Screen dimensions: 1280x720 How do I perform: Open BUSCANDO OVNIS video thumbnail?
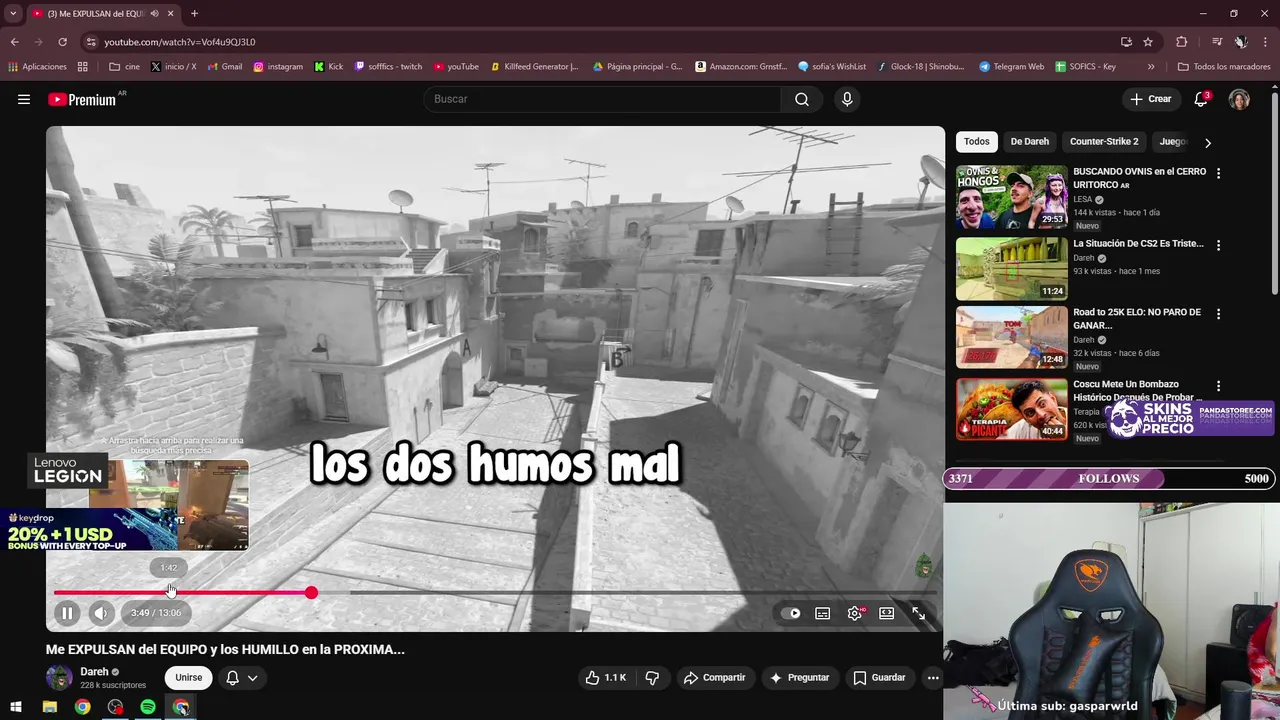(1012, 197)
